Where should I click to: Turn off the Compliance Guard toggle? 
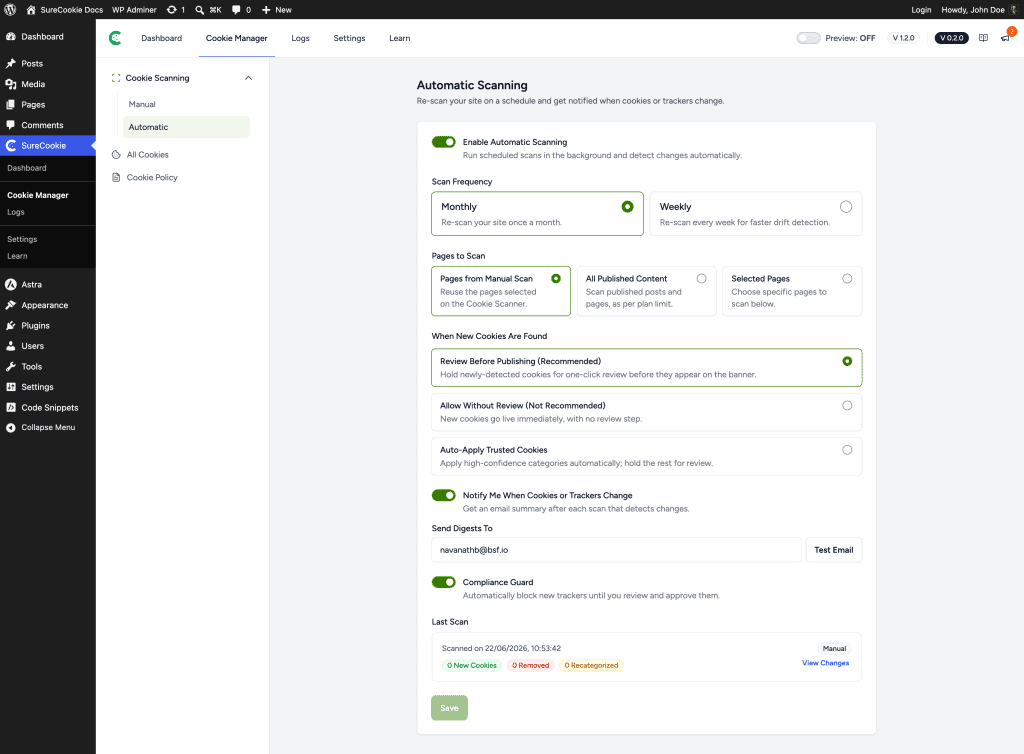coord(443,582)
